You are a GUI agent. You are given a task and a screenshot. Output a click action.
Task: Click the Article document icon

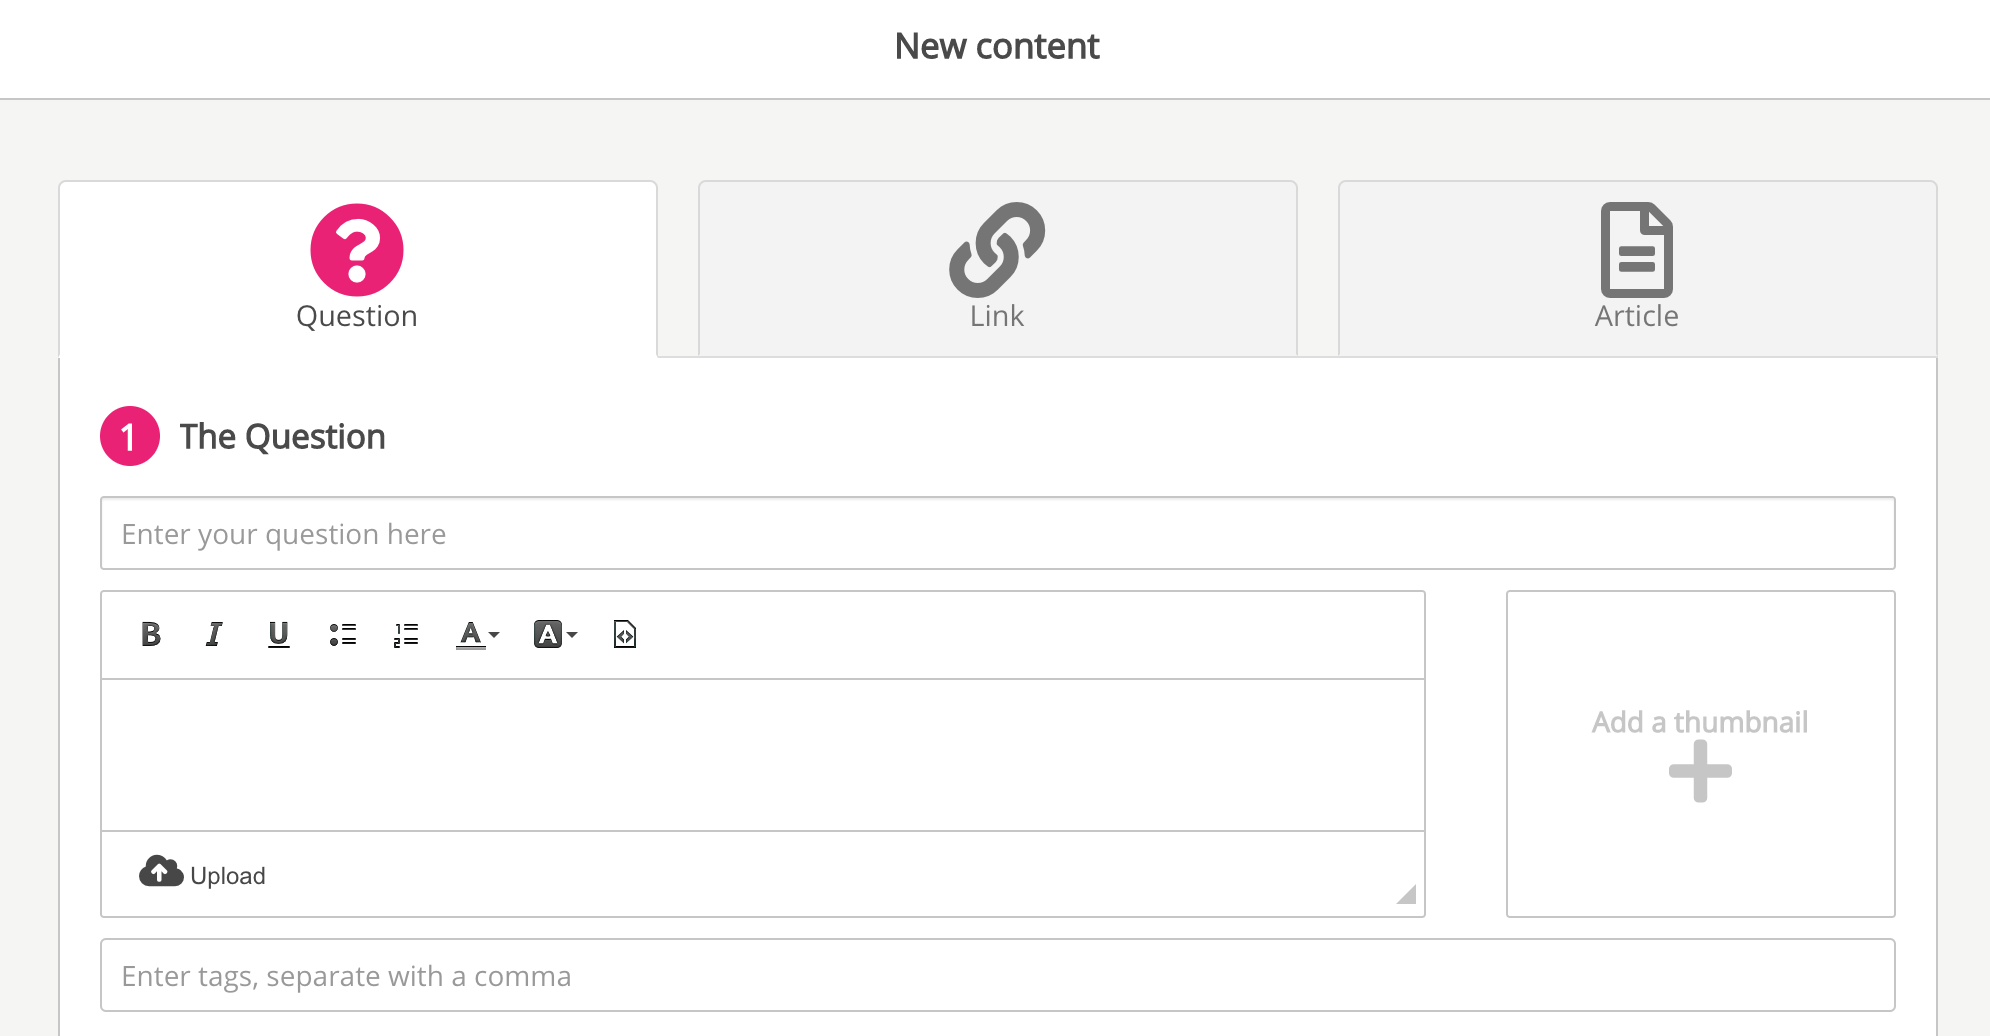click(1637, 250)
